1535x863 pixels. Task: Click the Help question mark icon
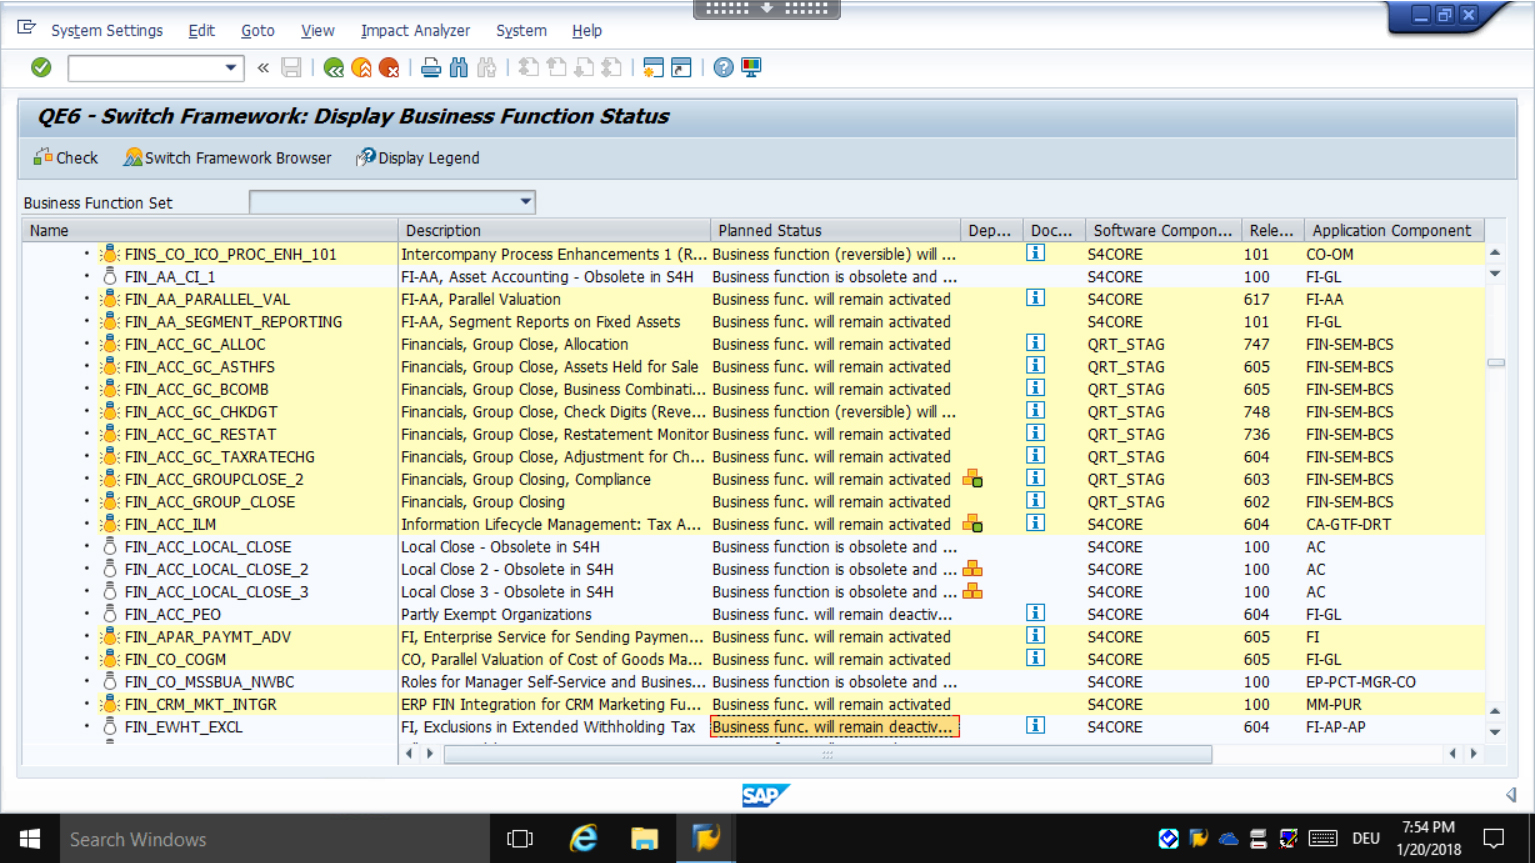pos(723,67)
